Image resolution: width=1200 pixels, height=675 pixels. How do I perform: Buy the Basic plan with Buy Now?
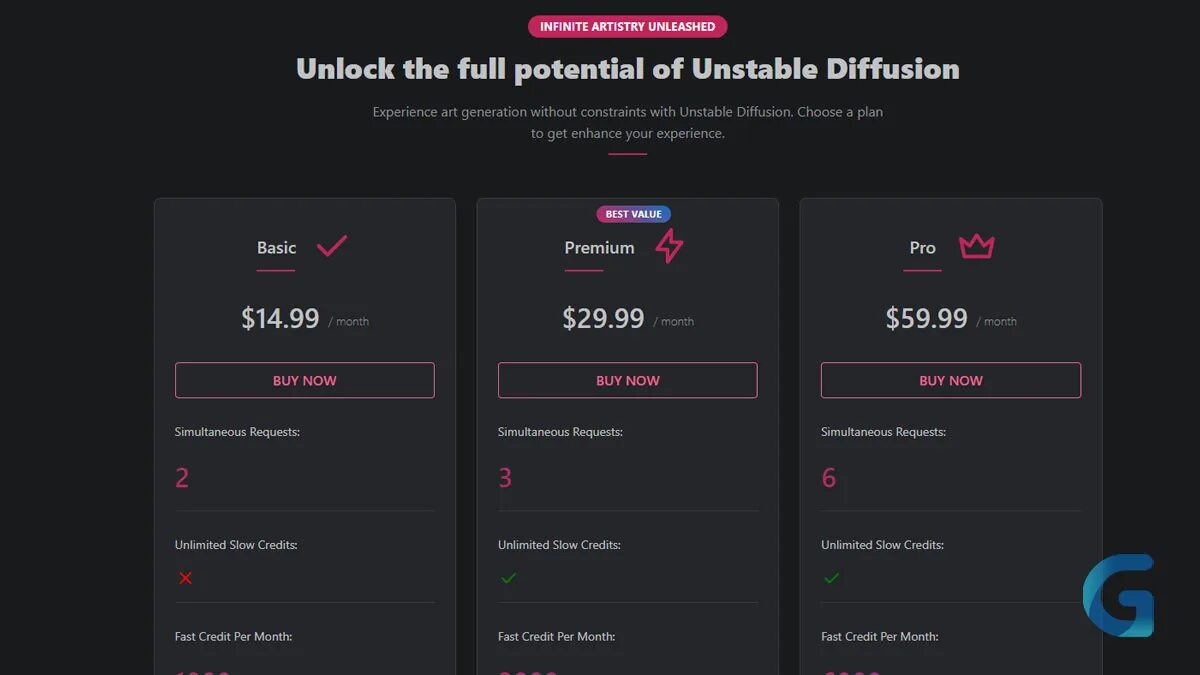pyautogui.click(x=305, y=380)
